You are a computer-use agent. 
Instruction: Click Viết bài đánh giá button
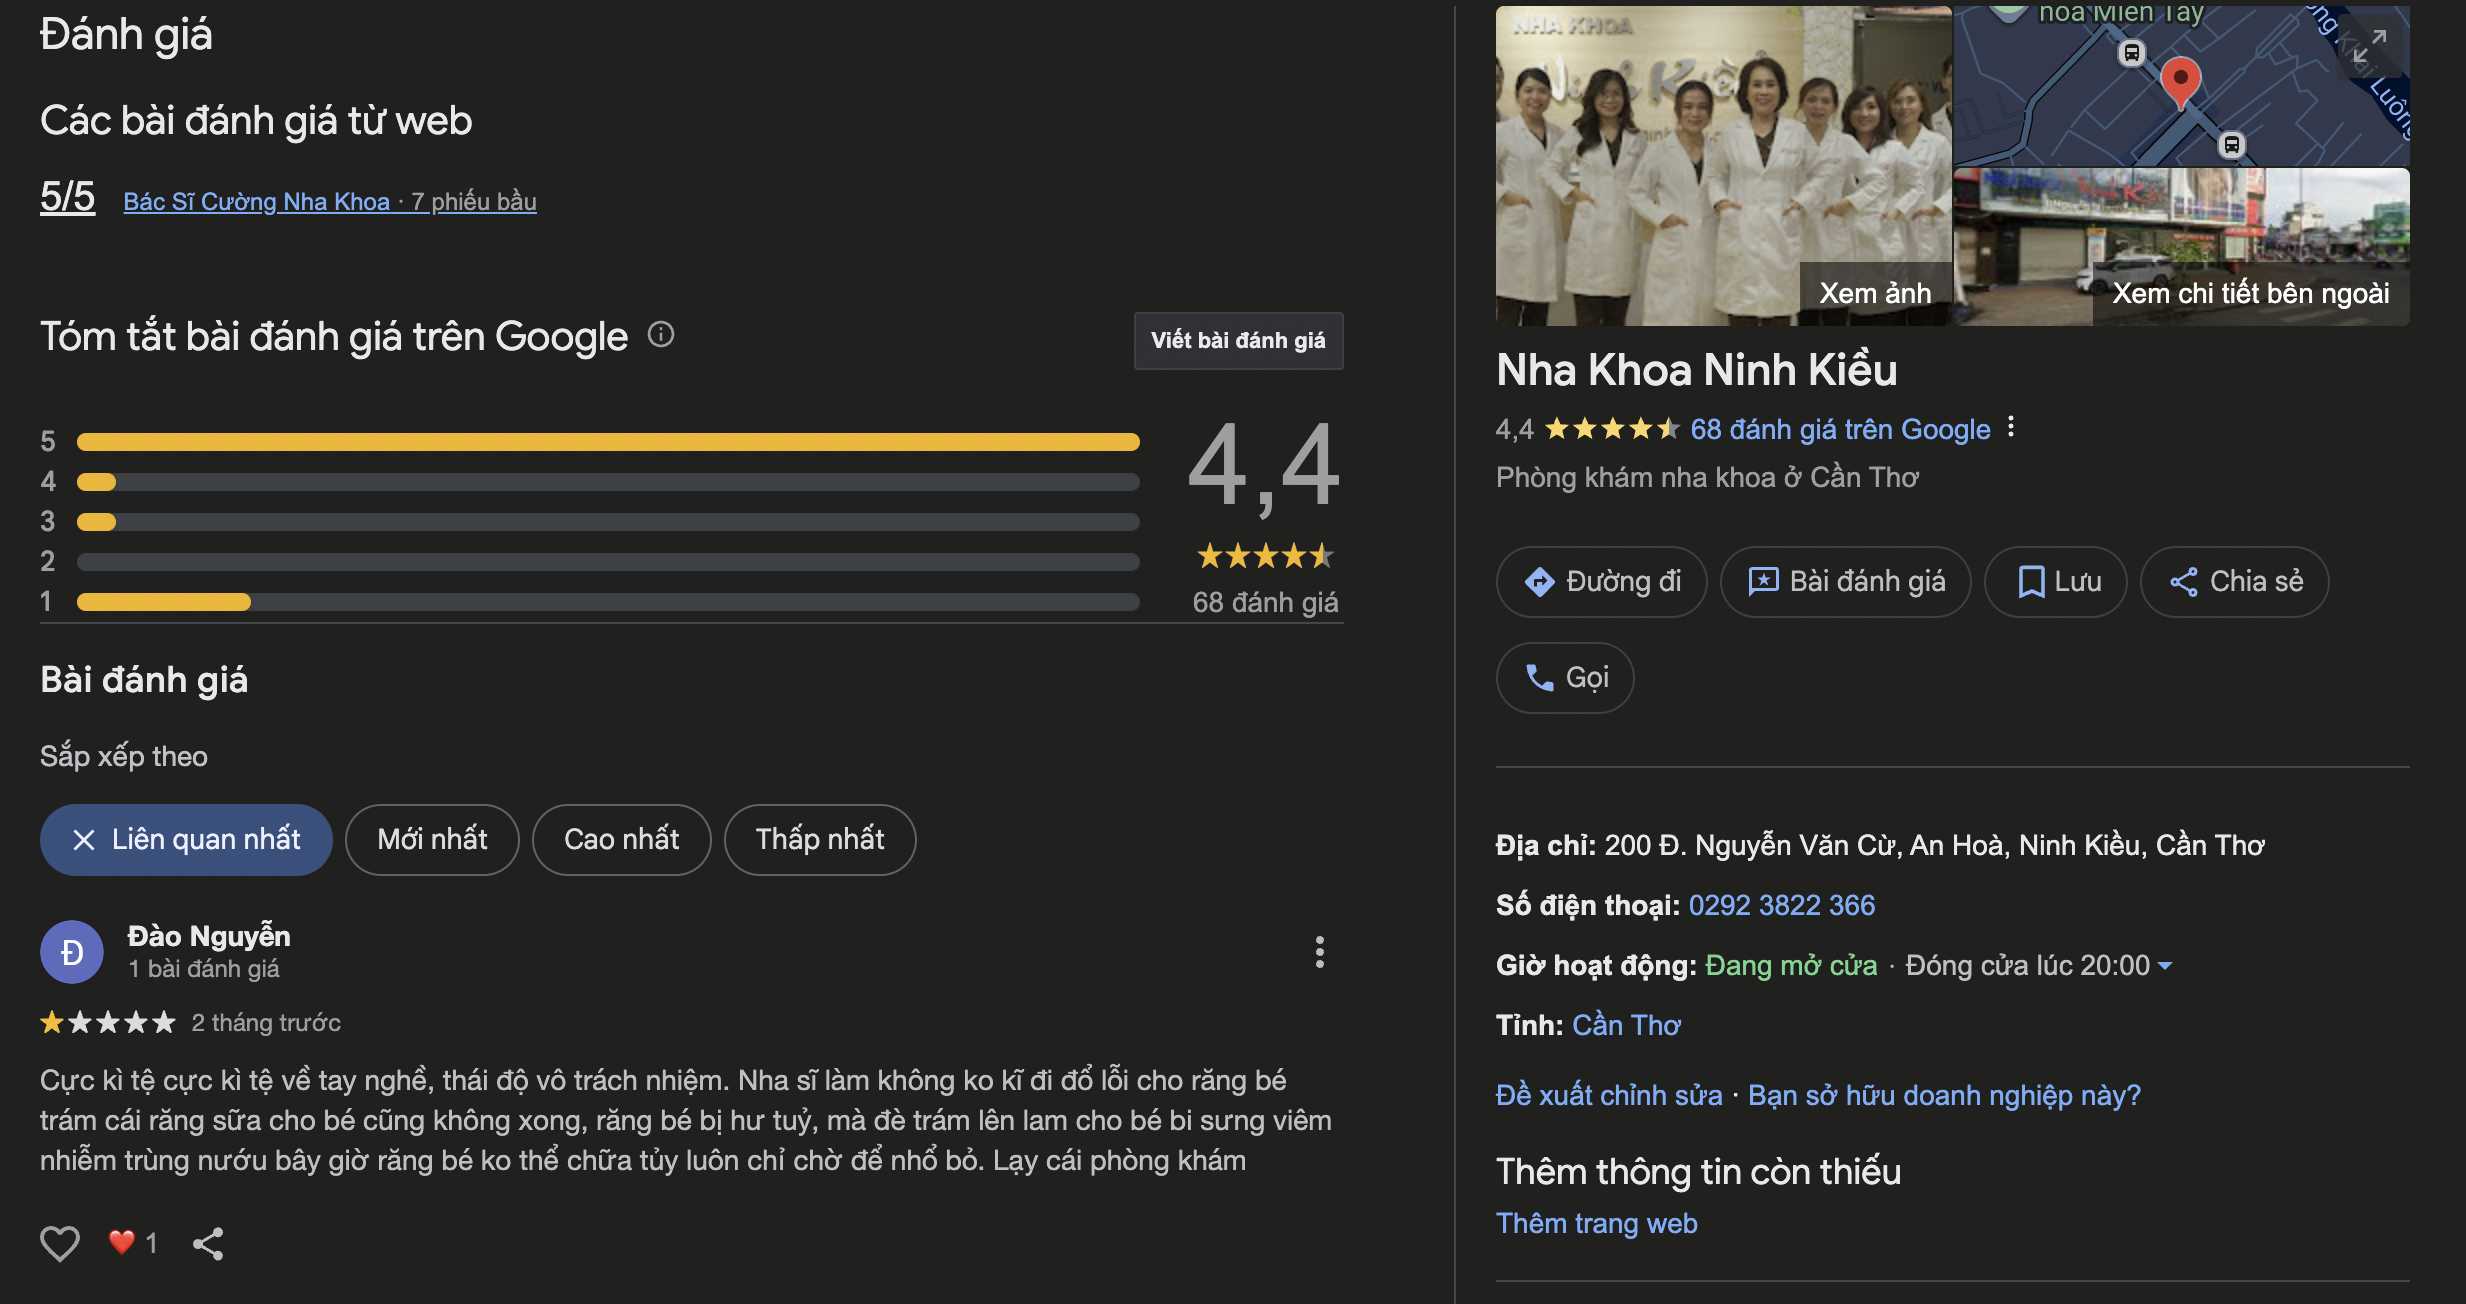(1238, 341)
